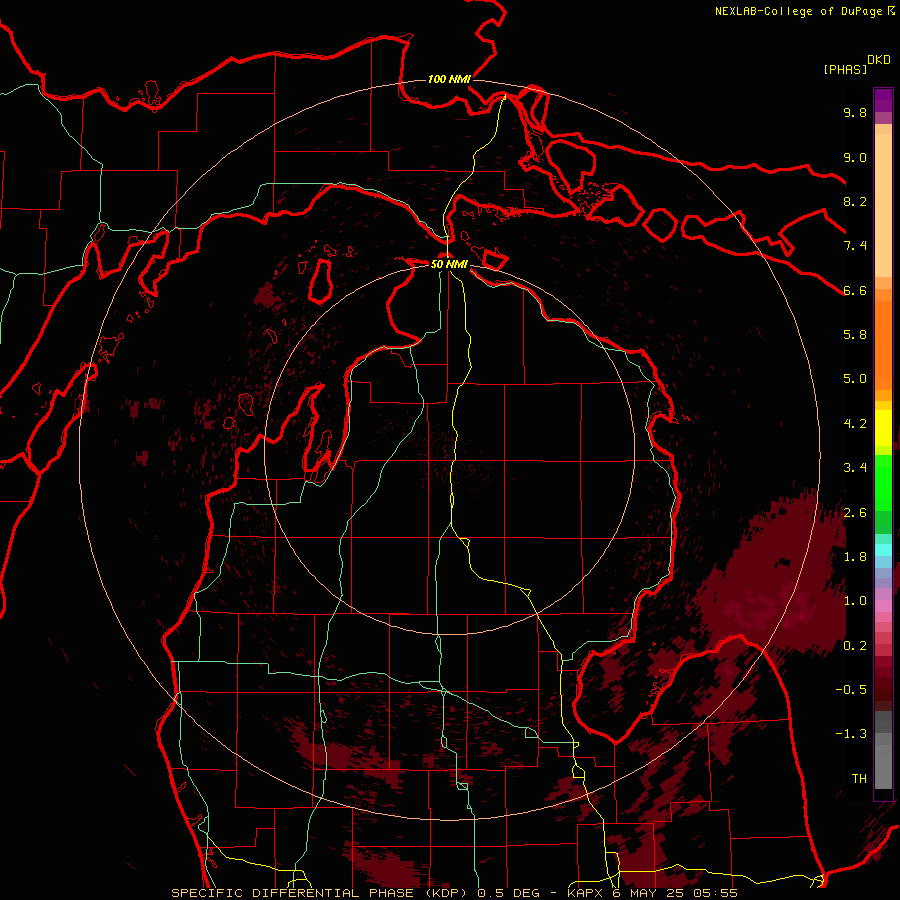Pick the bright green segment of color scale
The height and width of the screenshot is (900, 900).
click(883, 483)
